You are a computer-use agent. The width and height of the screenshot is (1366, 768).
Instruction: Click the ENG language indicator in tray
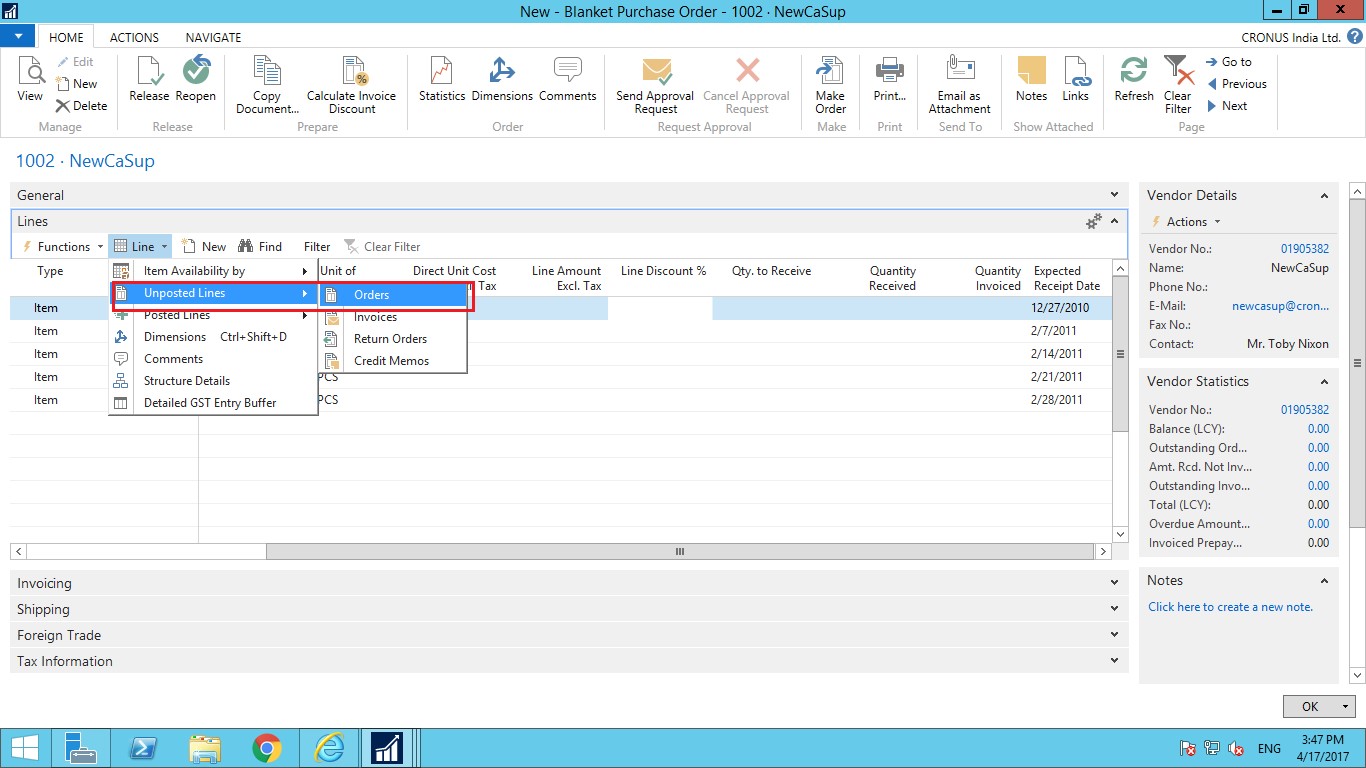(x=1269, y=748)
